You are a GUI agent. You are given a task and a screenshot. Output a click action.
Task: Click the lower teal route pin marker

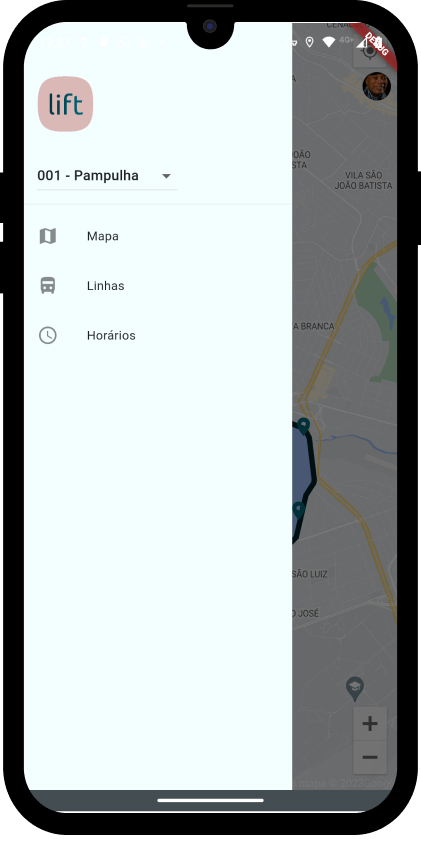pos(299,510)
